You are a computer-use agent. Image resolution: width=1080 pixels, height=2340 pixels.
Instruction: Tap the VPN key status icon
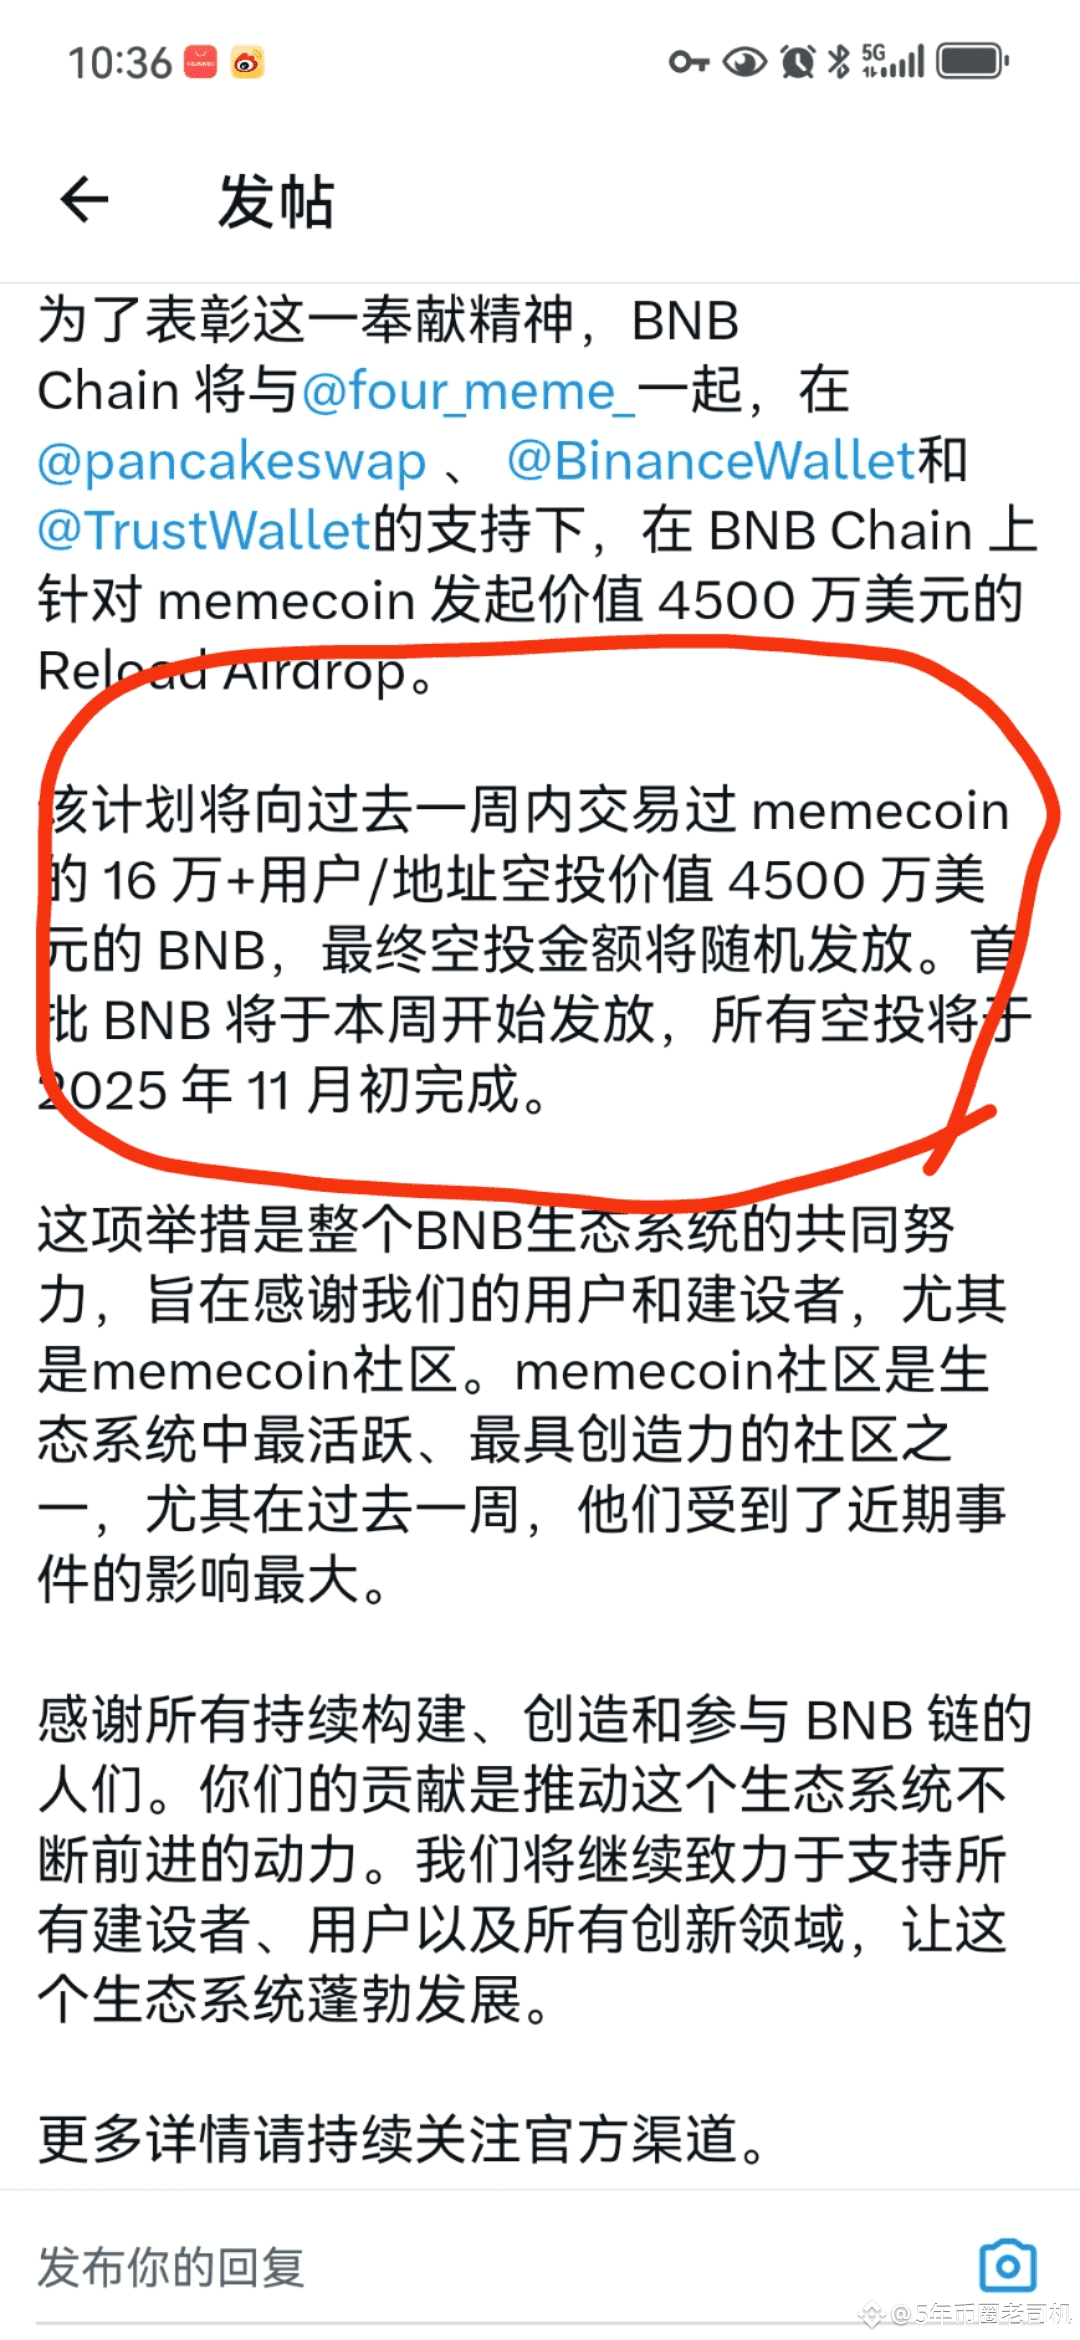689,62
